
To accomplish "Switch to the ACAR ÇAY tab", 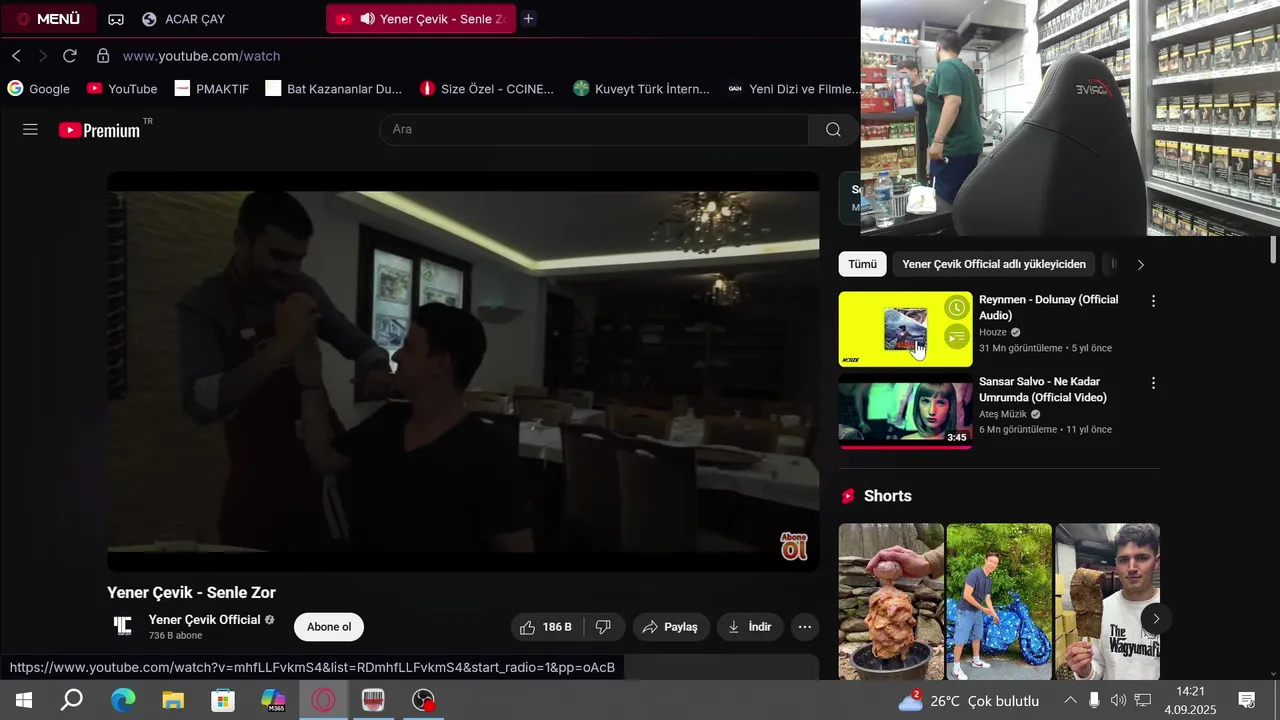I will pyautogui.click(x=184, y=19).
